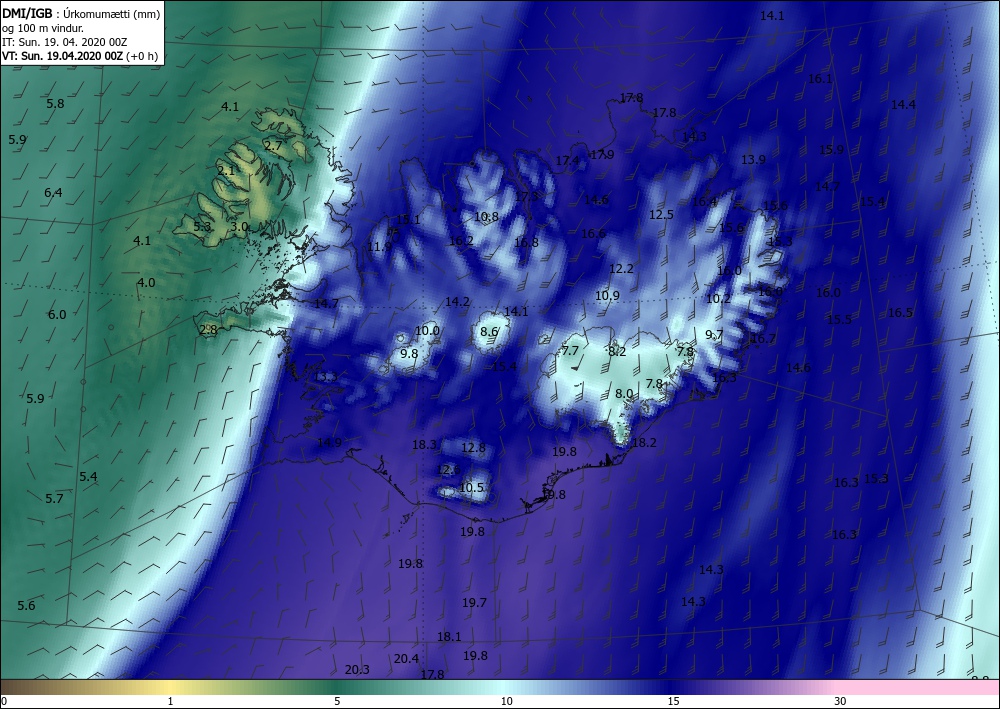This screenshot has width=1000, height=709.
Task: Pick the yellow section of the color scale
Action: (169, 687)
